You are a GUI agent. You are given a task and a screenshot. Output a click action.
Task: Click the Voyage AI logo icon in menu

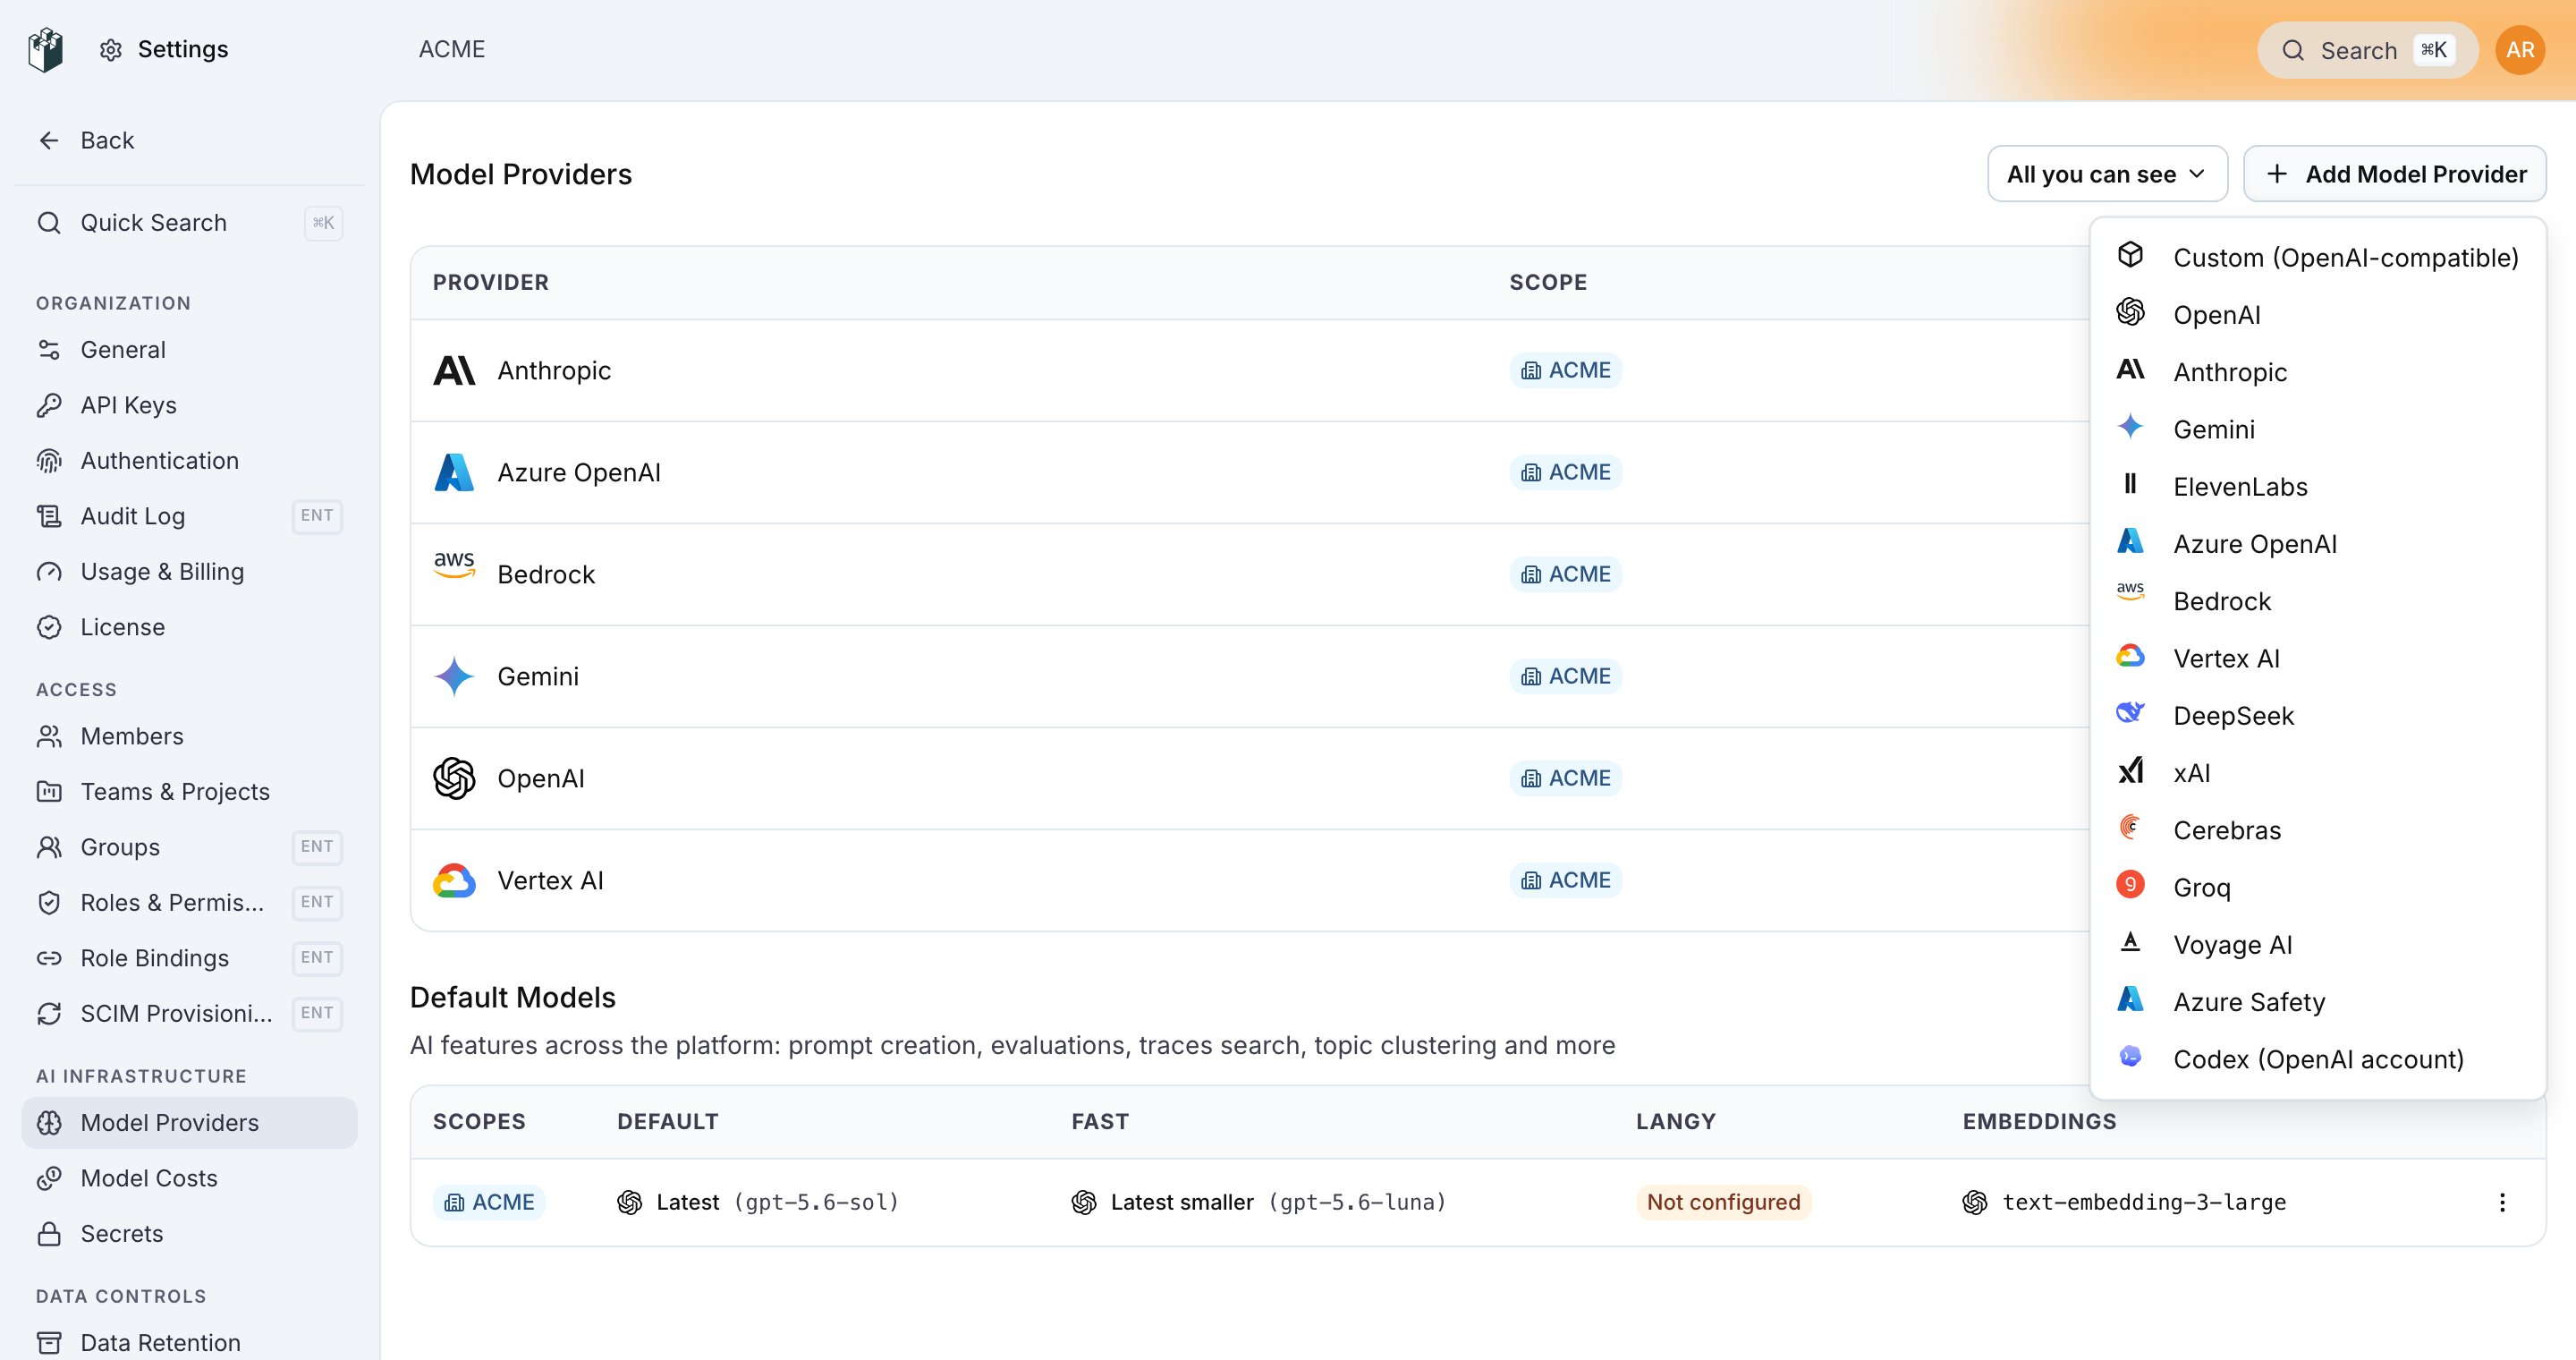tap(2130, 942)
